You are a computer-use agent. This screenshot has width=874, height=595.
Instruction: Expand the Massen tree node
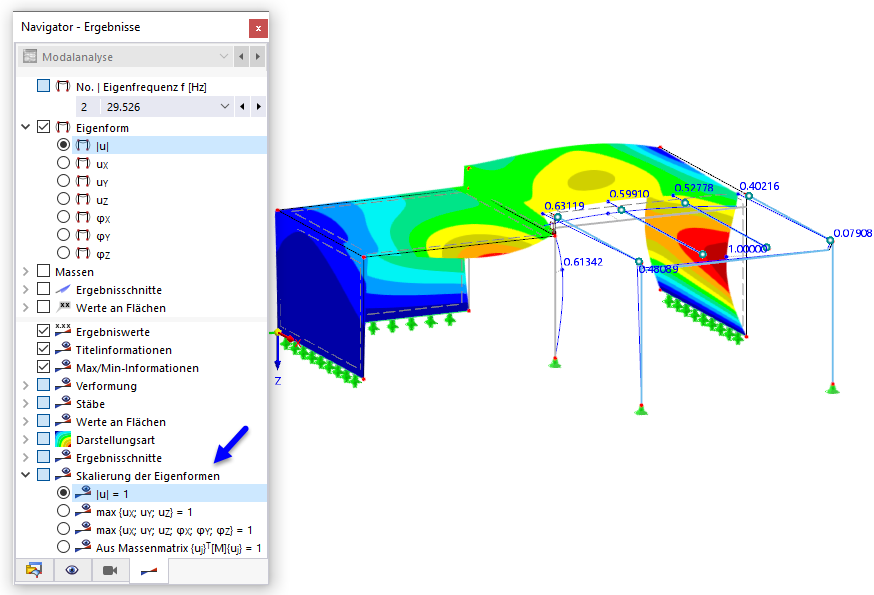(x=26, y=272)
